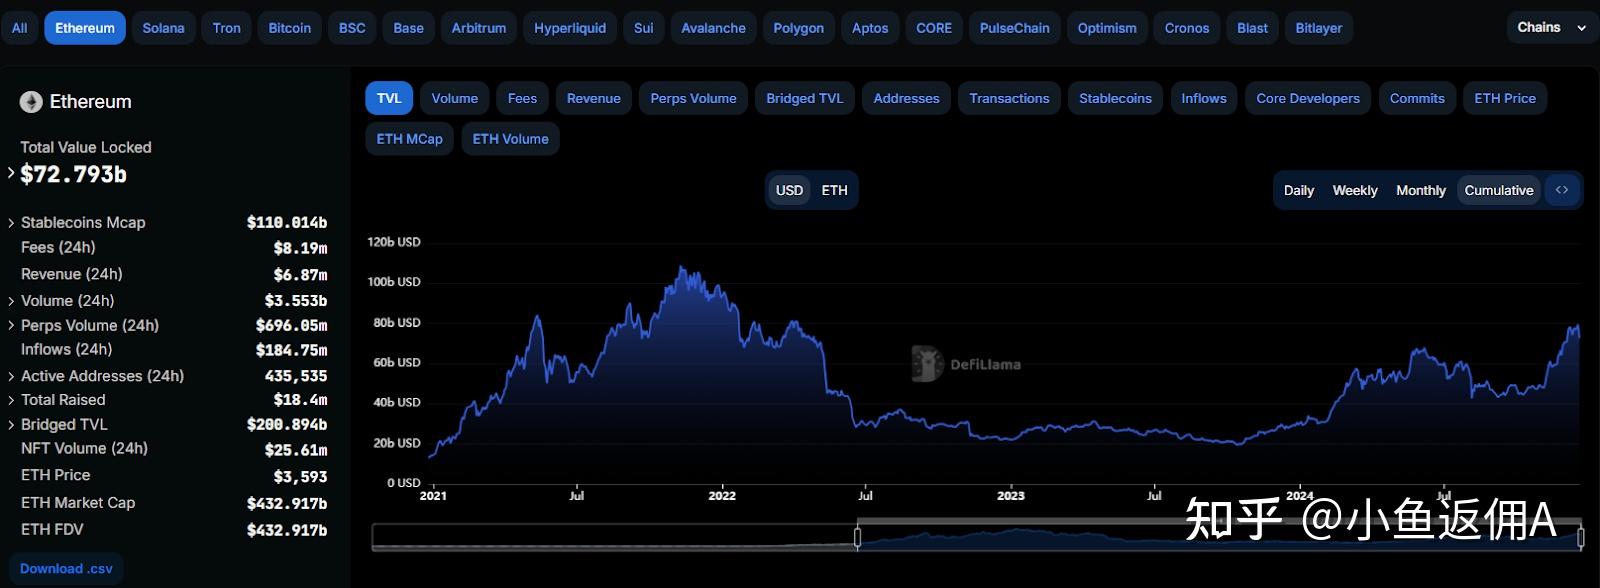This screenshot has height=588, width=1600.
Task: Click the ETH Market Cap label
Action: click(x=78, y=503)
